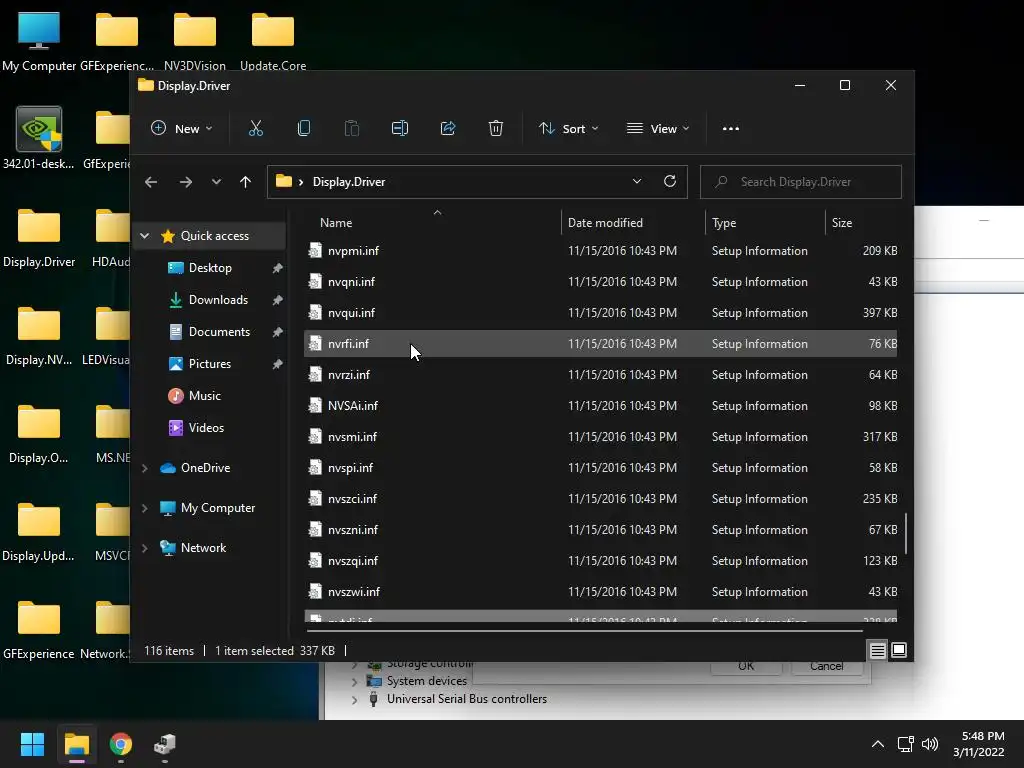1024x768 pixels.
Task: Select the 342.01-desk NVIDIA installer icon
Action: 39,138
